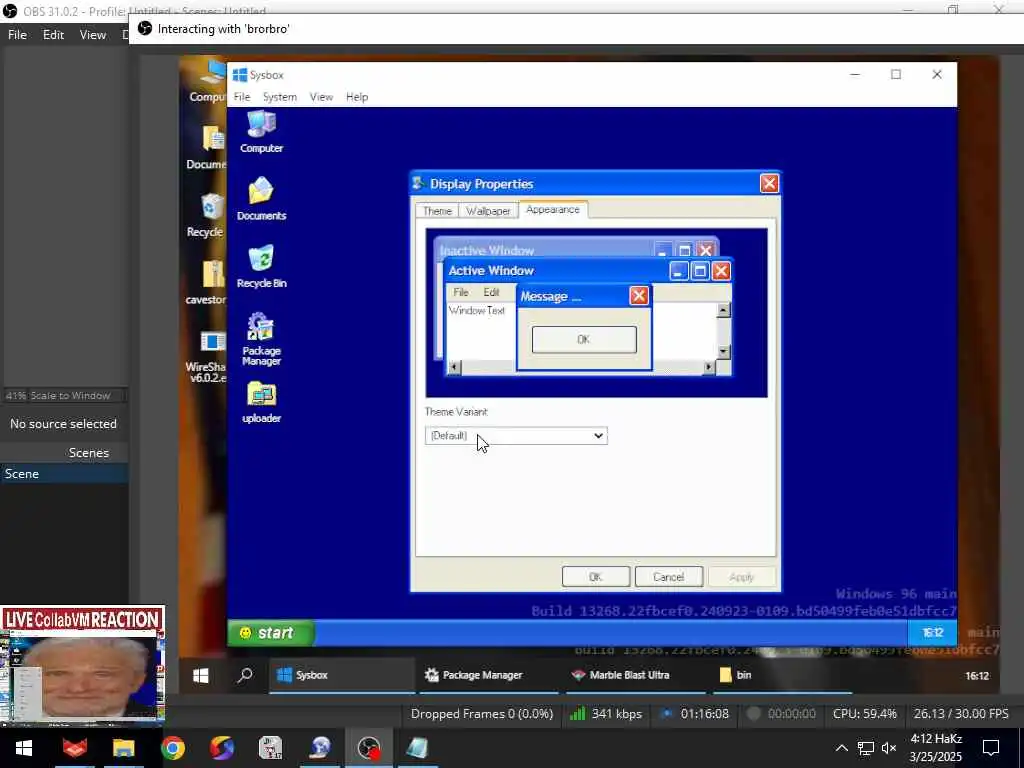
Task: Open Sysbox View menu
Action: point(321,97)
